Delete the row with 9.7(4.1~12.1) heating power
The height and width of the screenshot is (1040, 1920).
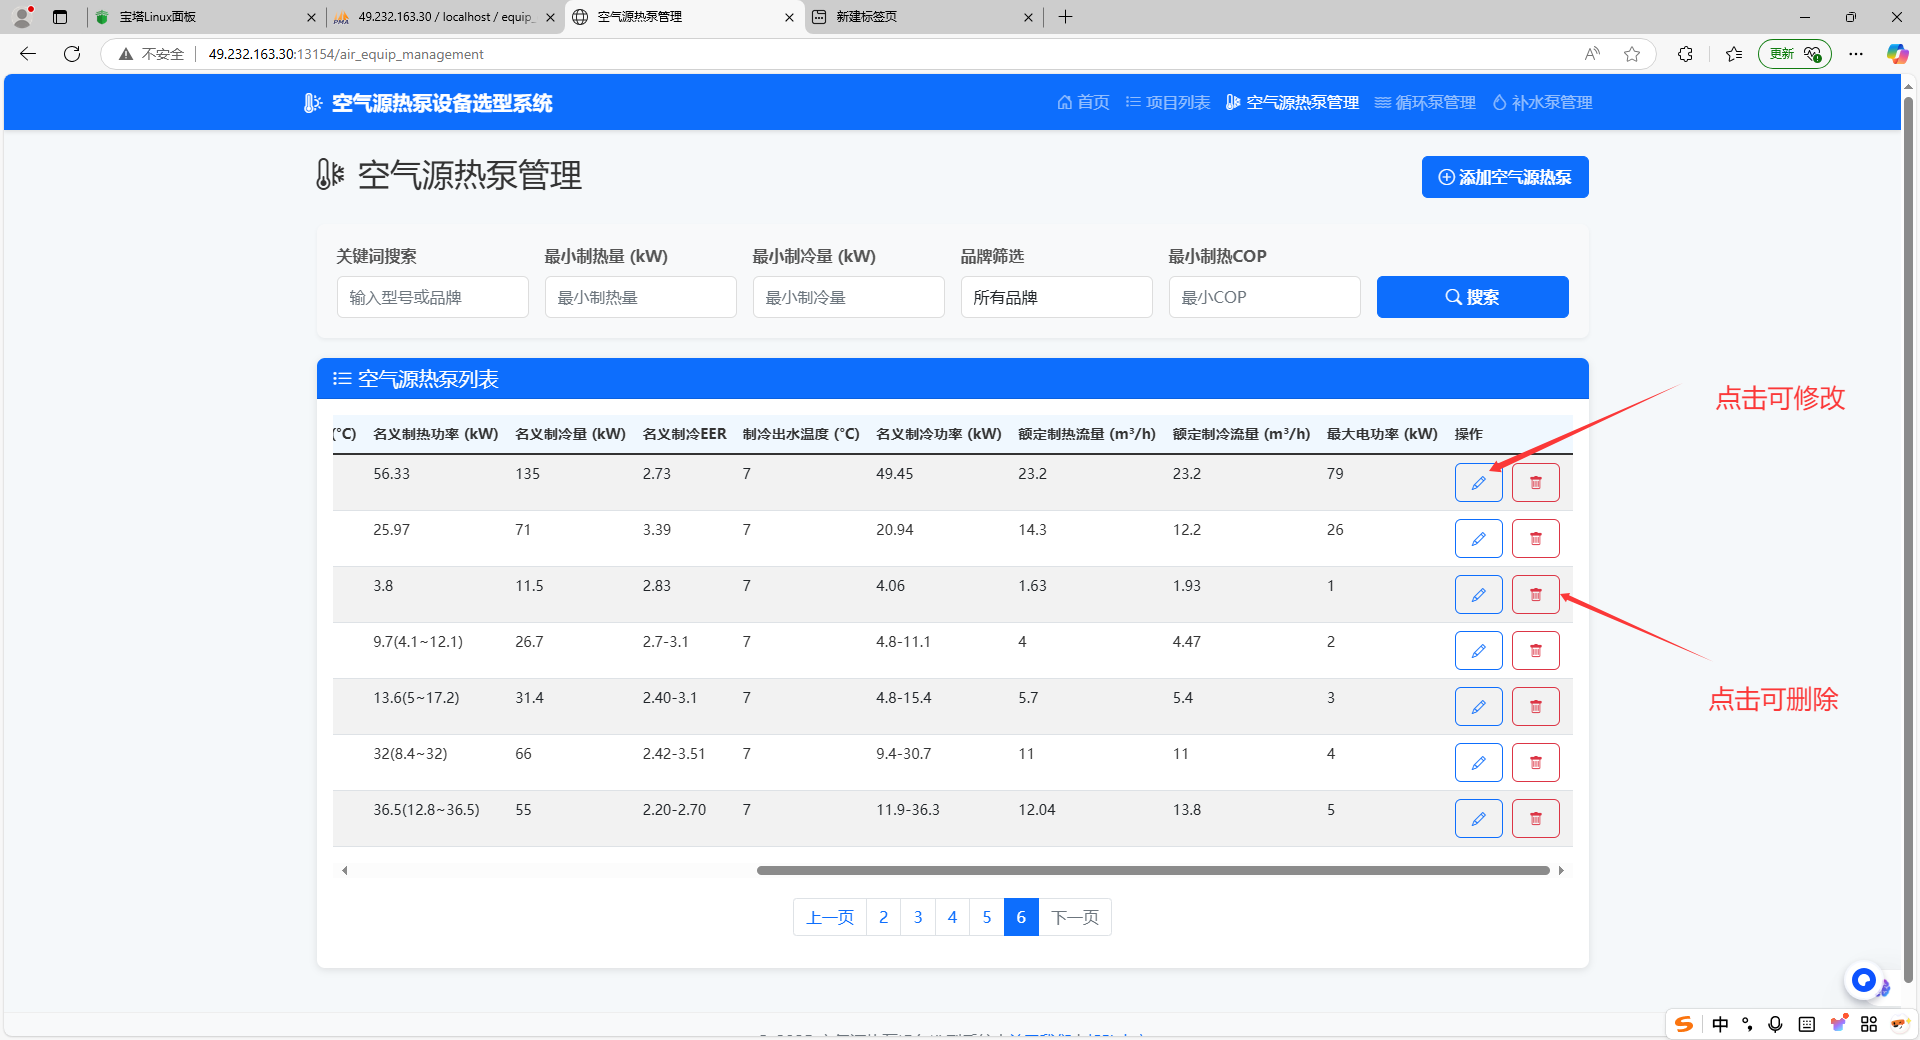(x=1535, y=651)
